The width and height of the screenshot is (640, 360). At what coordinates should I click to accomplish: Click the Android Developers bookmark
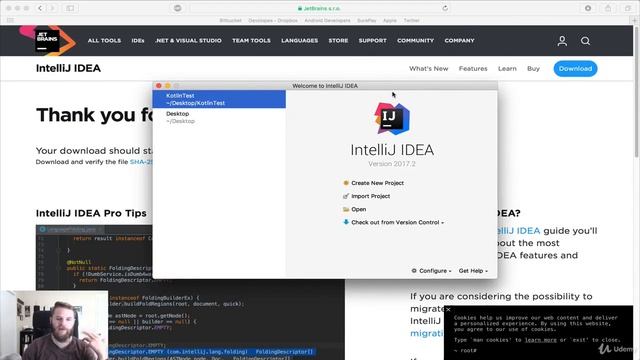point(327,20)
